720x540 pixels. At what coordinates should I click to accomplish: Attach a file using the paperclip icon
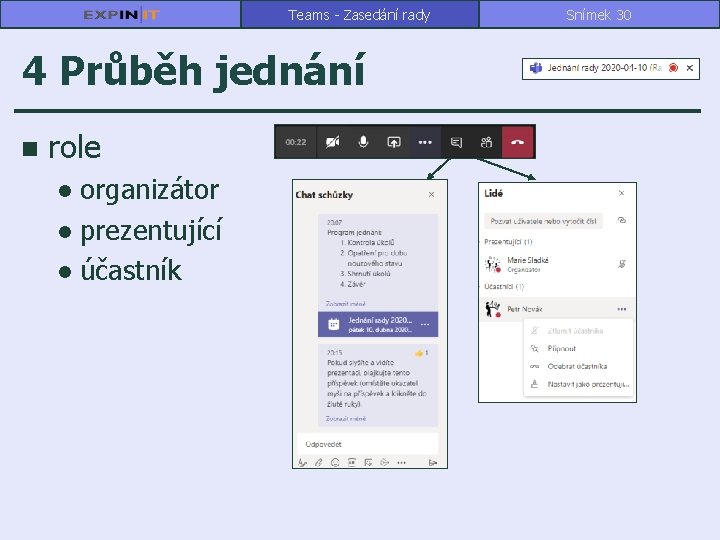(319, 463)
